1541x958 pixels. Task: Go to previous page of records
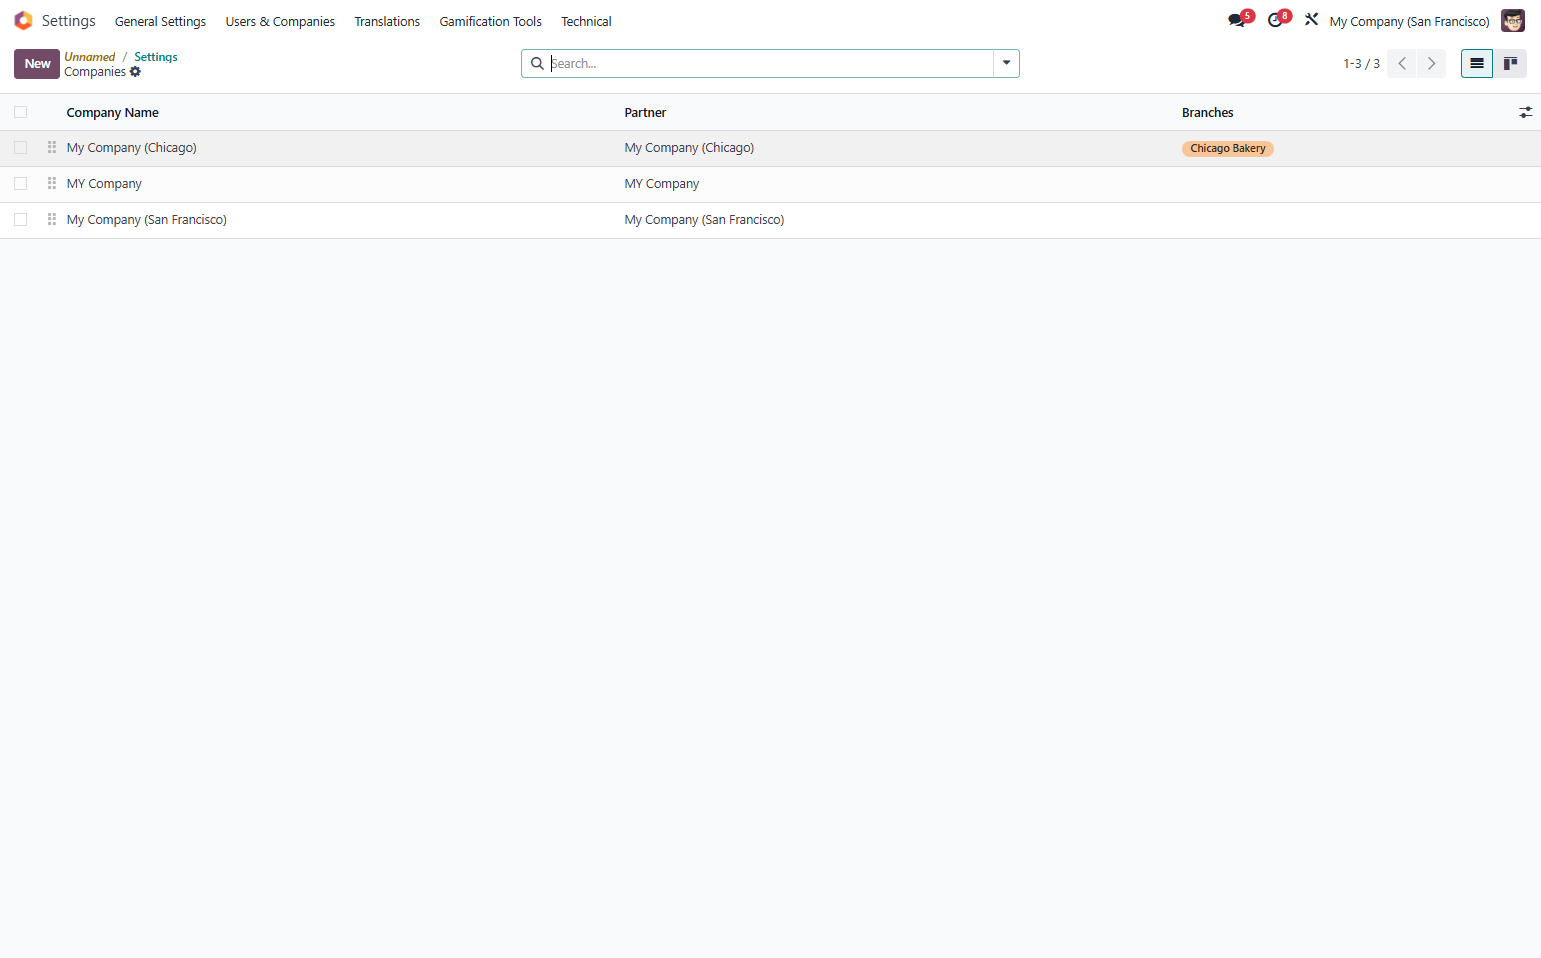(x=1402, y=64)
